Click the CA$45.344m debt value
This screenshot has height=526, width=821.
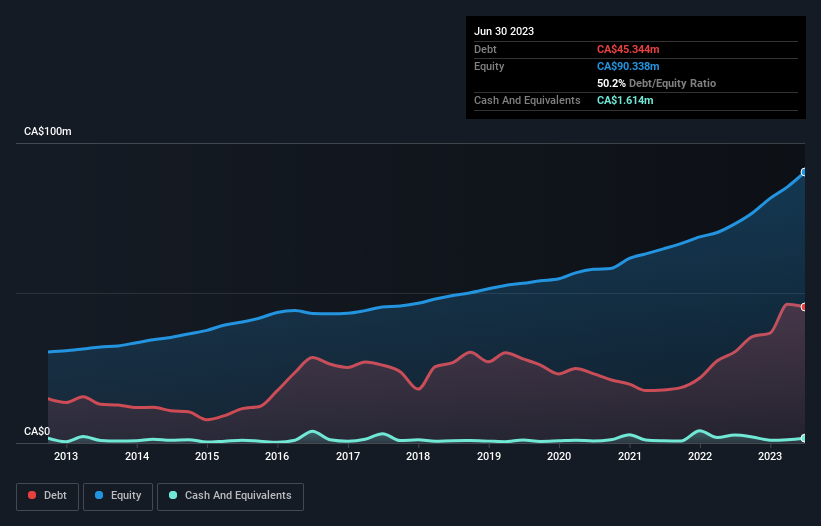pyautogui.click(x=628, y=49)
